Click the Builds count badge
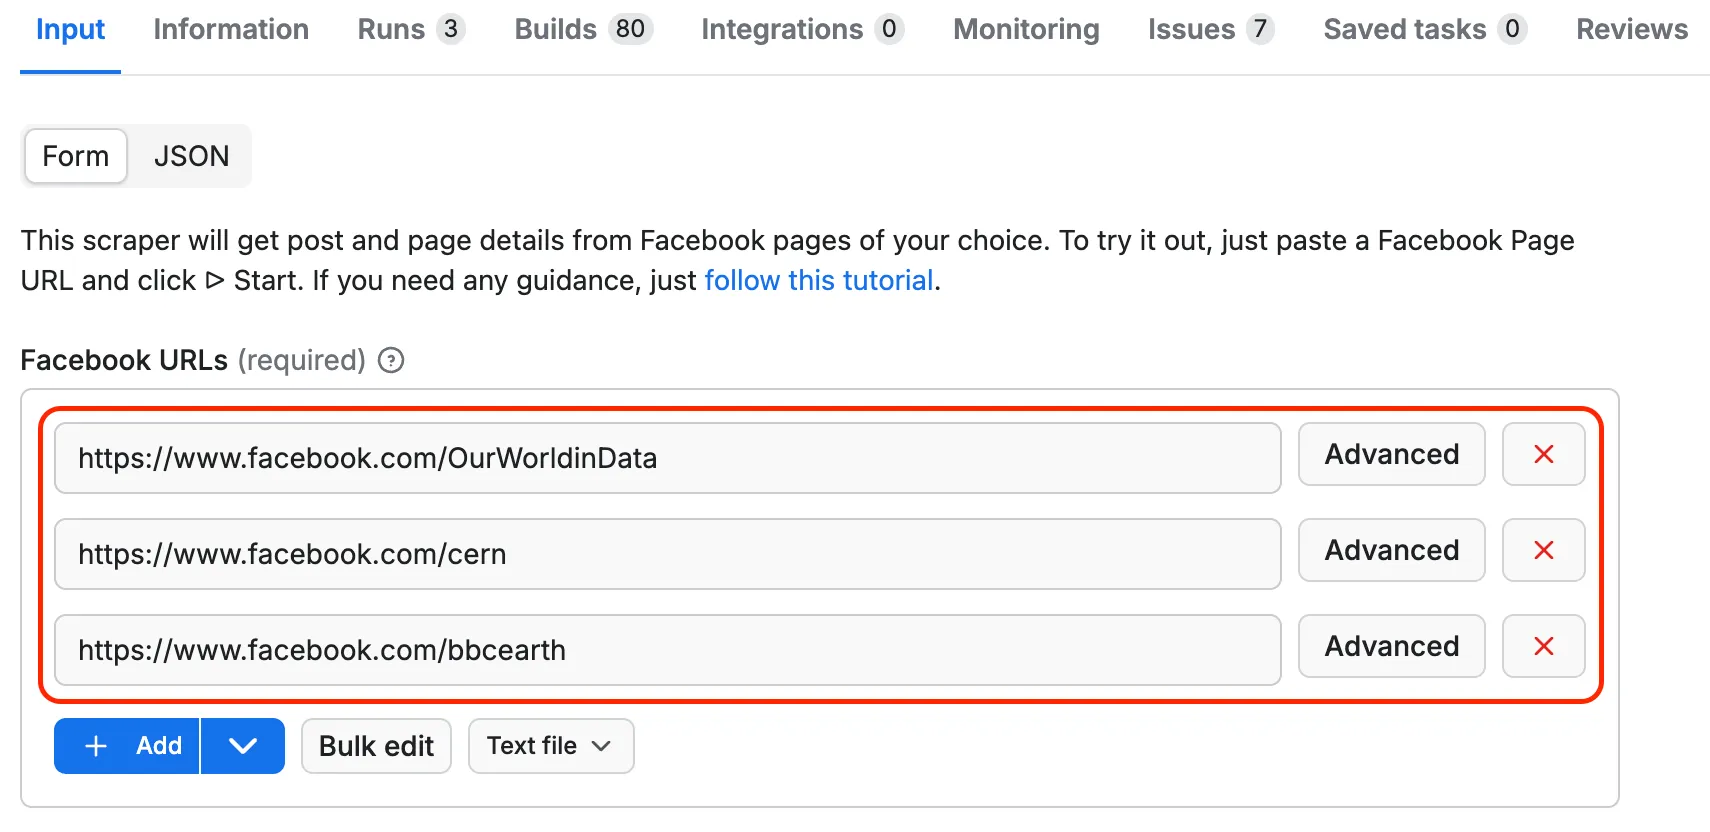The width and height of the screenshot is (1710, 832). tap(630, 29)
